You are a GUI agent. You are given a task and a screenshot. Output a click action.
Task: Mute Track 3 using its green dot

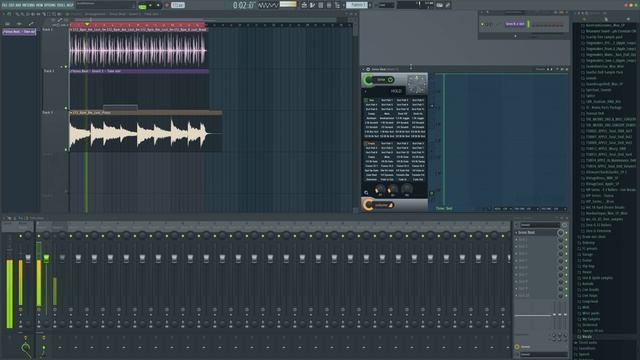click(x=66, y=149)
